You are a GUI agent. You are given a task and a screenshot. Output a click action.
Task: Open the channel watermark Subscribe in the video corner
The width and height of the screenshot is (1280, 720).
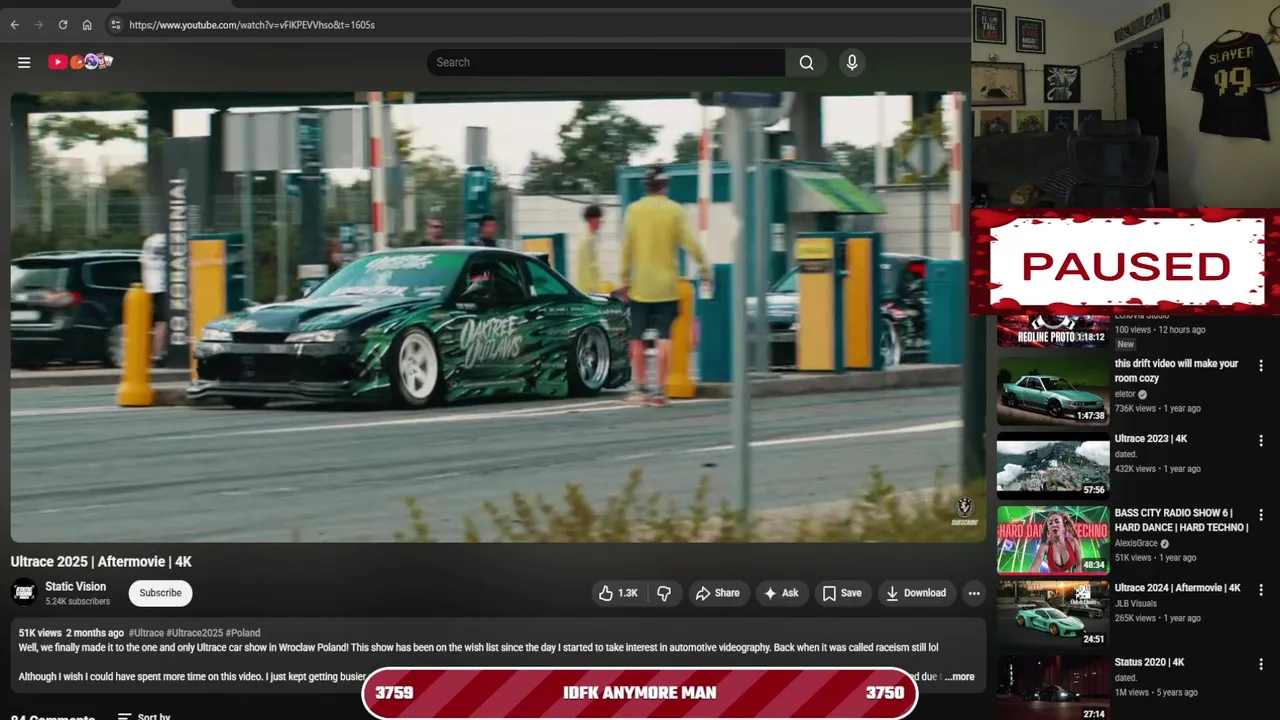click(x=964, y=511)
